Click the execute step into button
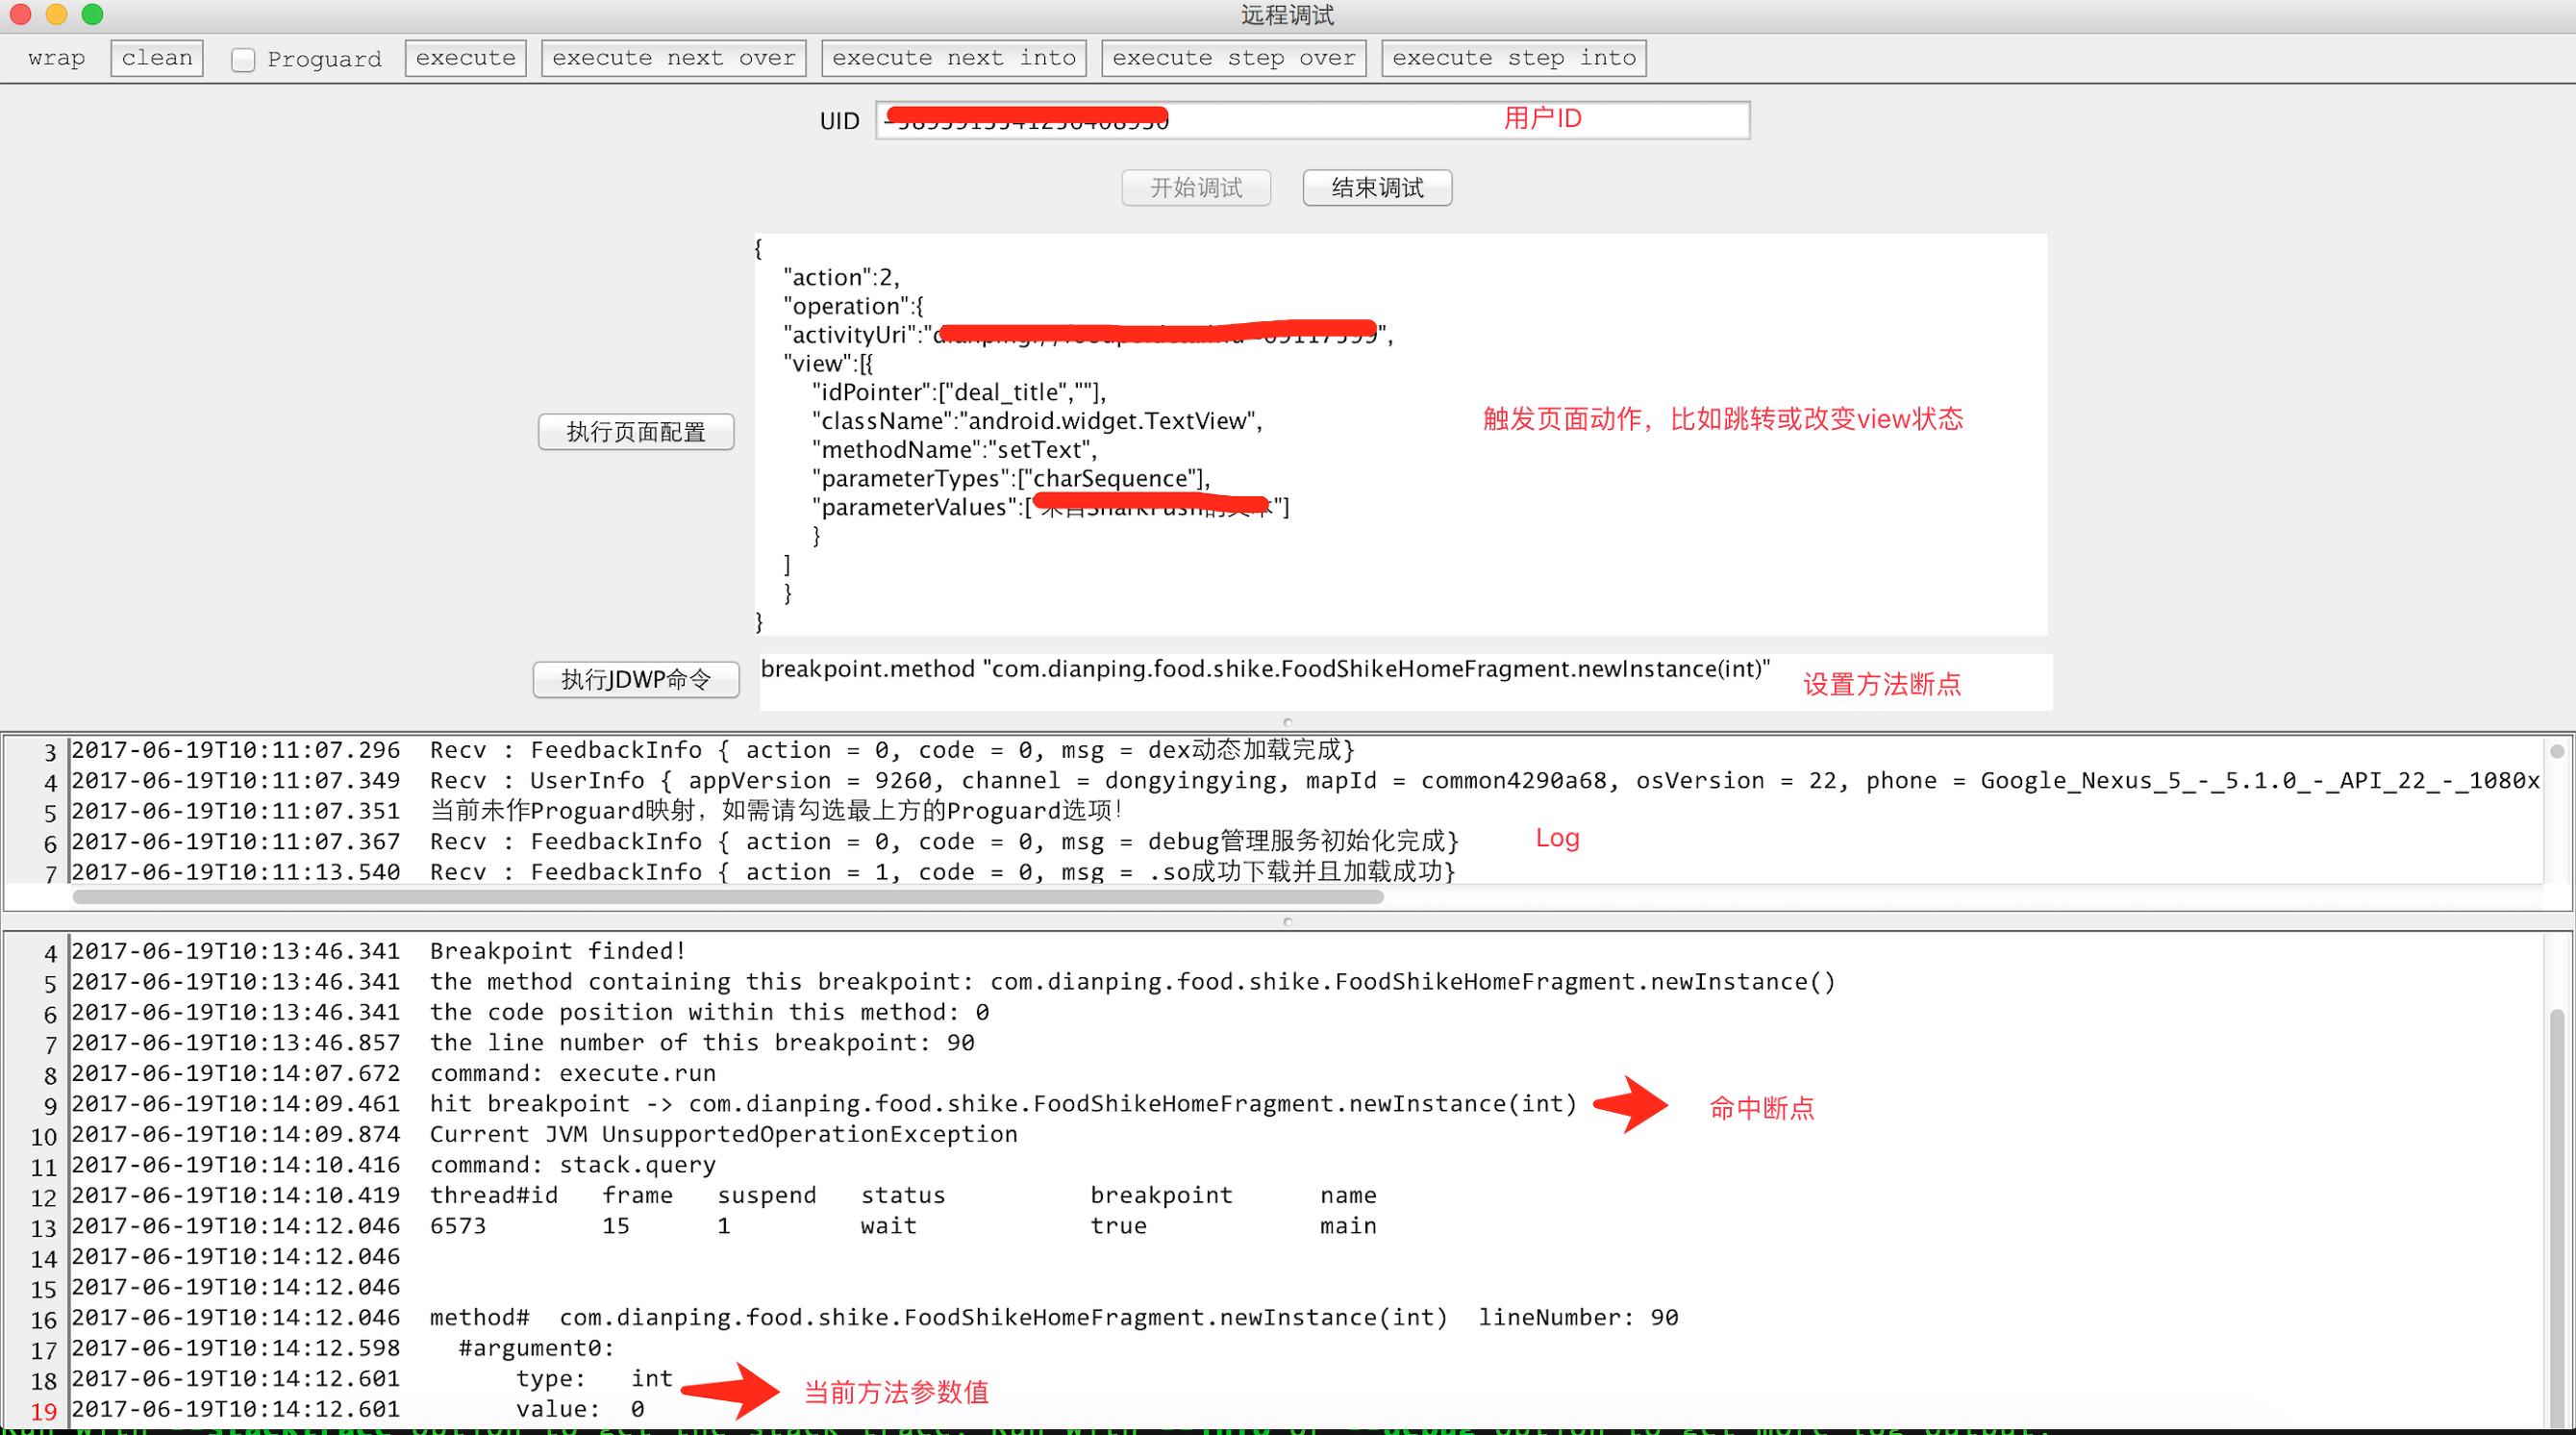The width and height of the screenshot is (2576, 1435). (1514, 57)
